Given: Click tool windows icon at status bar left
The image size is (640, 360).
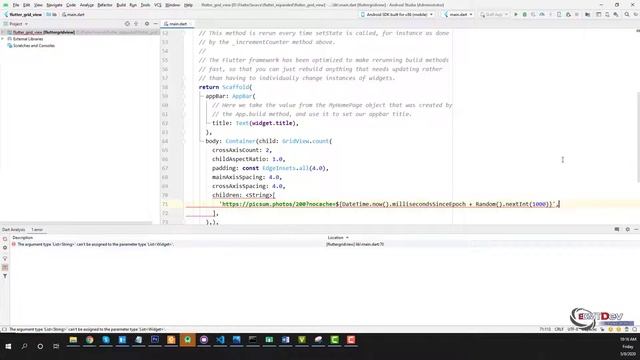Looking at the screenshot, I should (x=4, y=329).
